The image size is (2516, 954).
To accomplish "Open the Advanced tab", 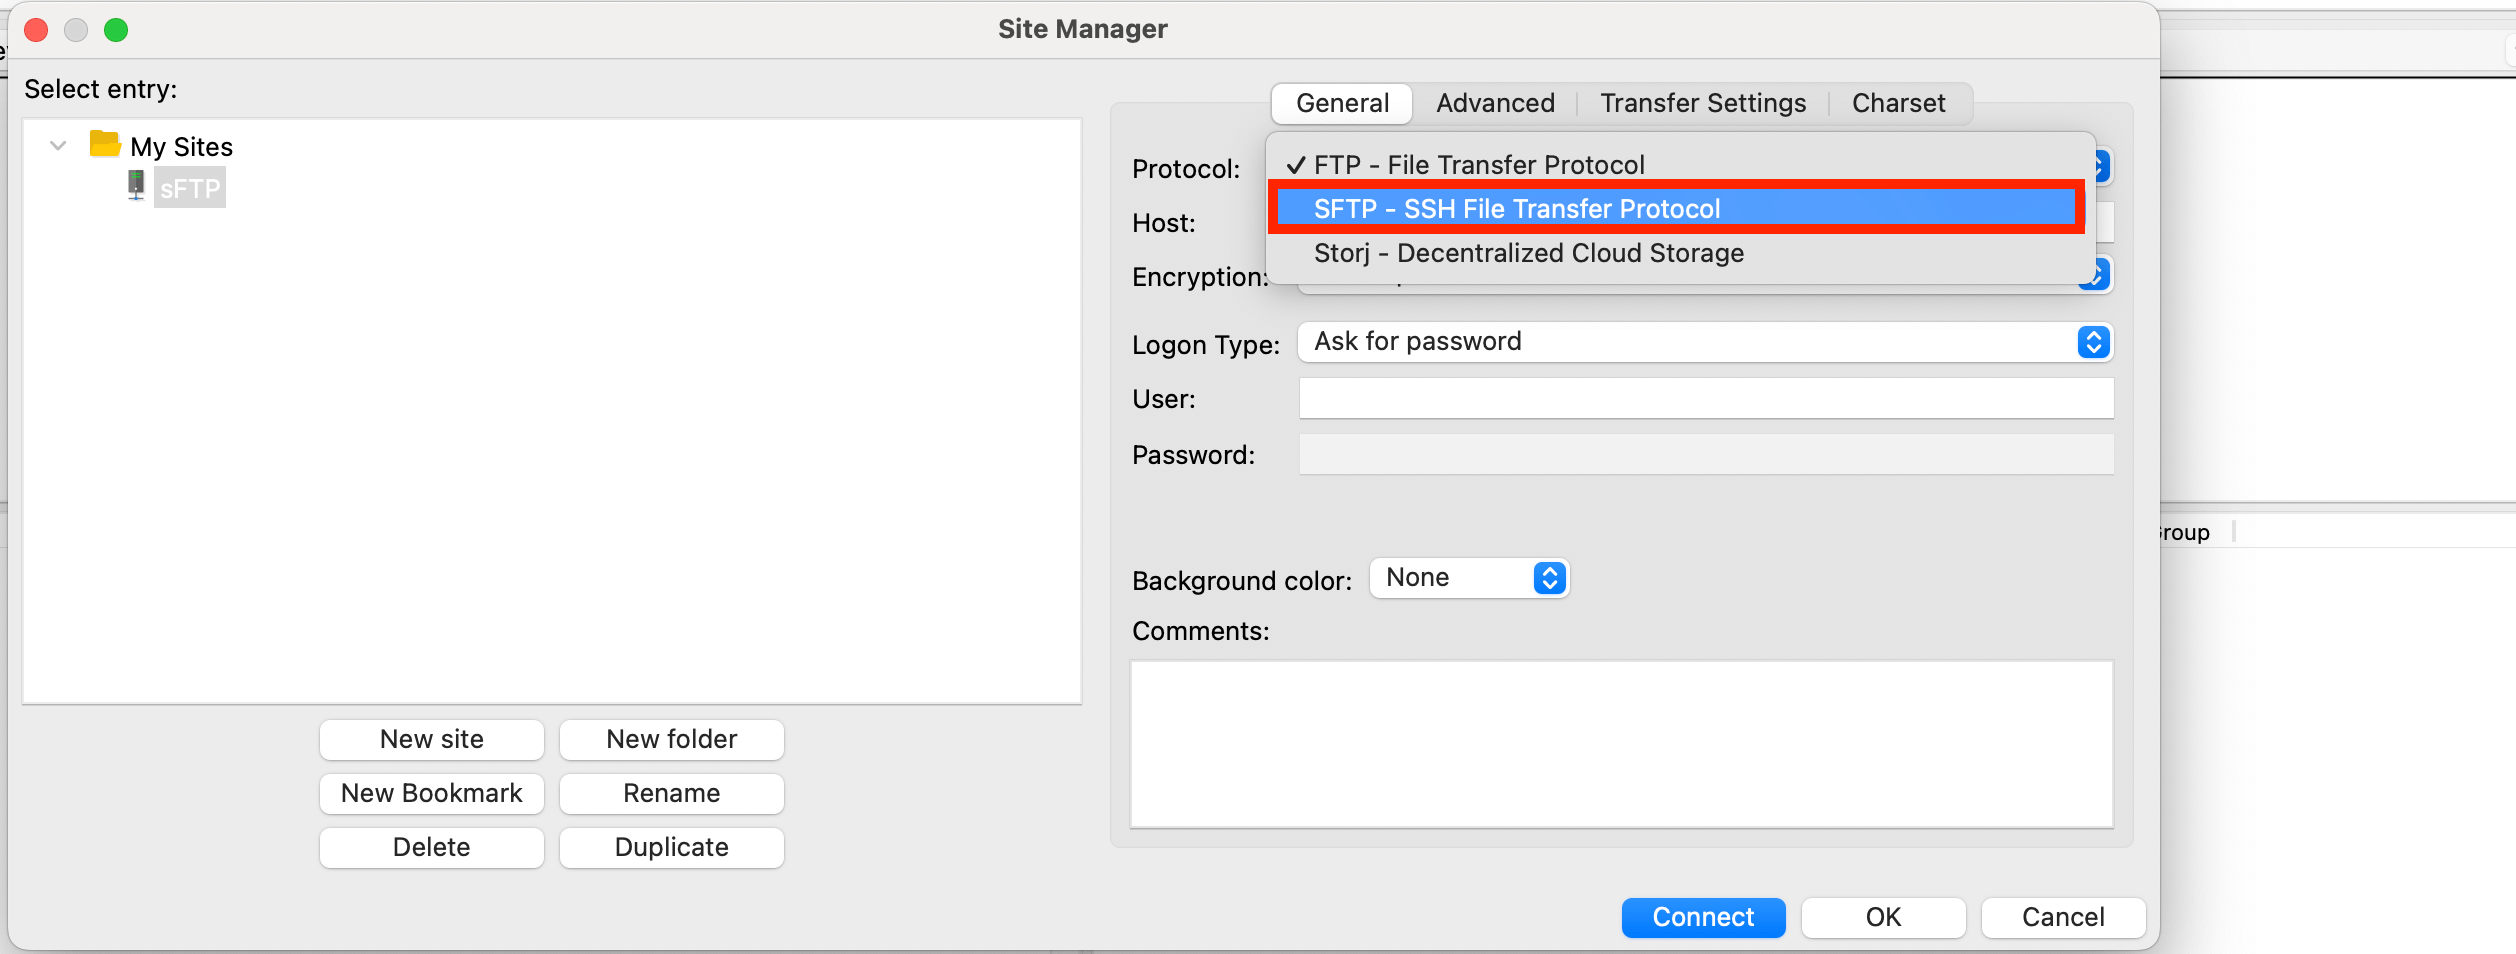I will [x=1495, y=103].
